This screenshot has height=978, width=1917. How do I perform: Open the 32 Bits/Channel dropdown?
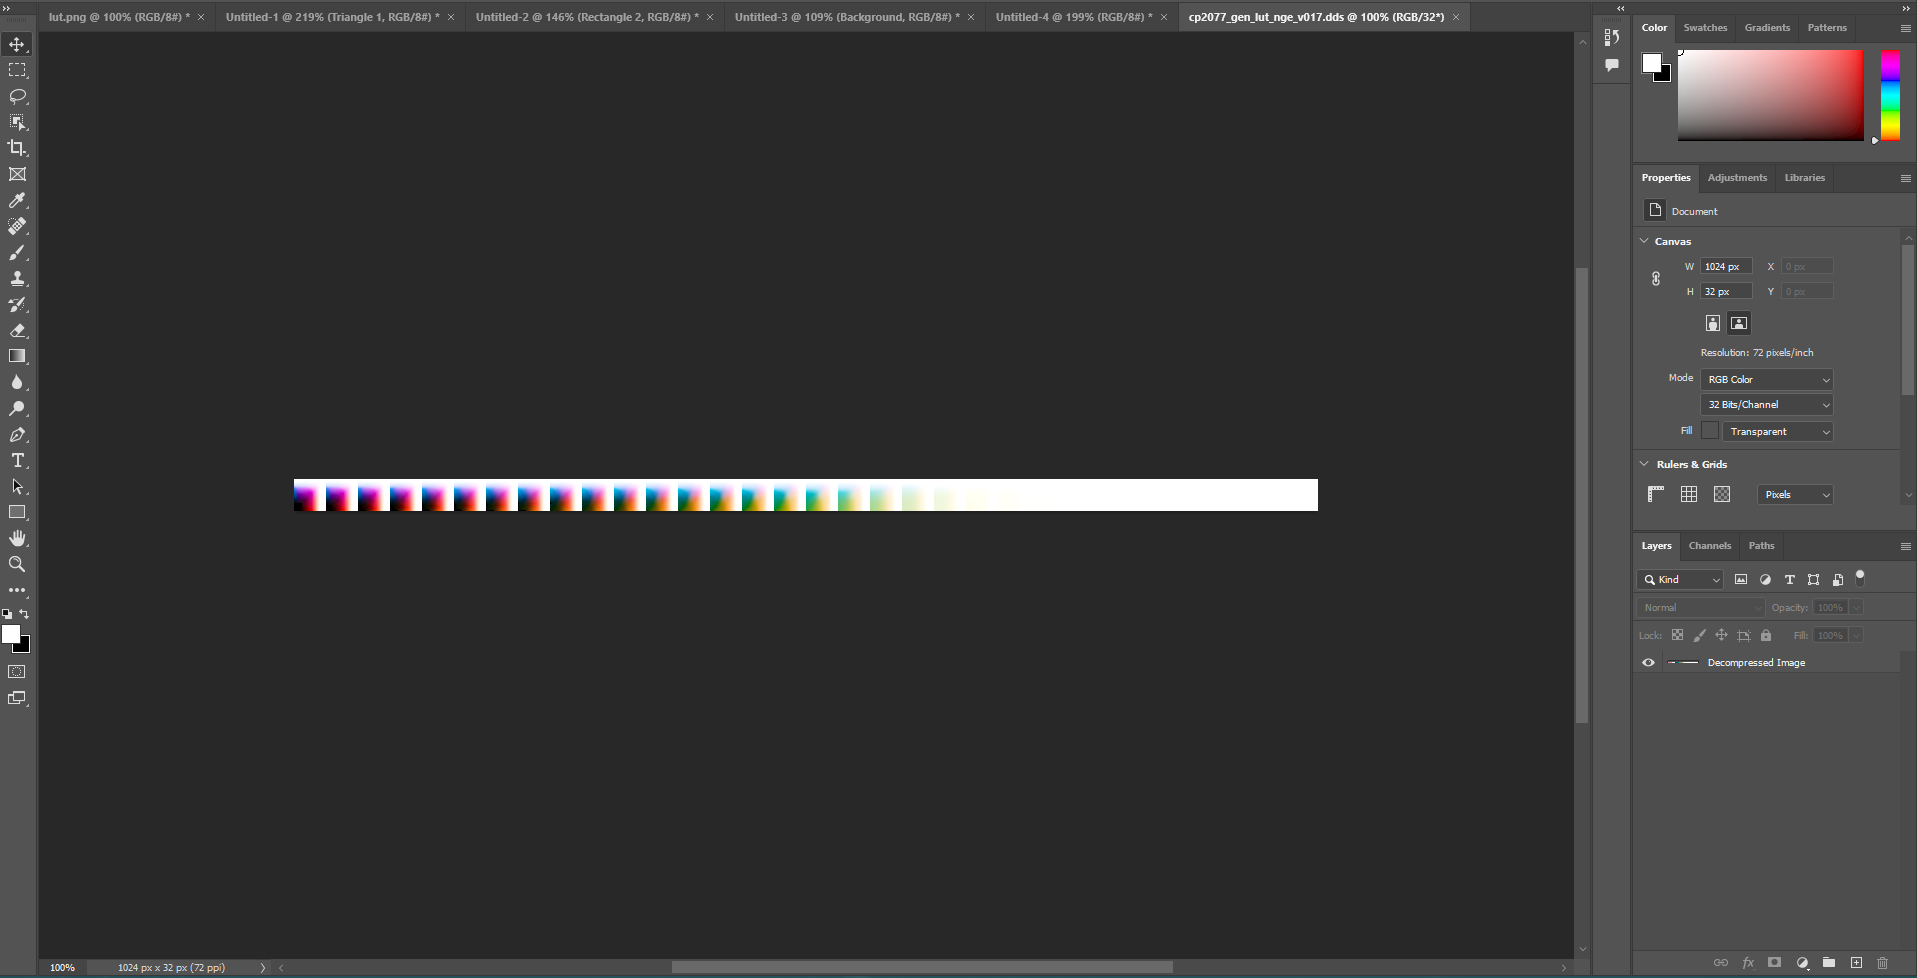click(1766, 405)
